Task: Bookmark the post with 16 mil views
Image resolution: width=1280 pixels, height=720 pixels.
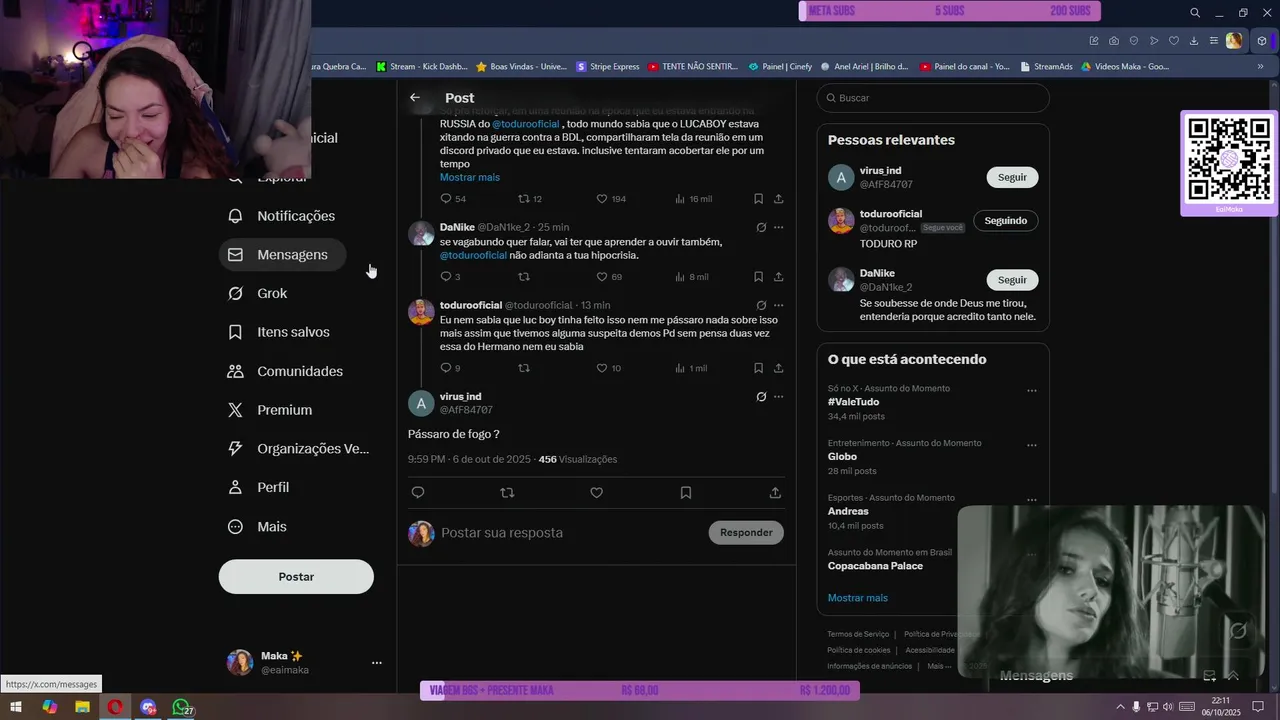Action: coord(758,199)
